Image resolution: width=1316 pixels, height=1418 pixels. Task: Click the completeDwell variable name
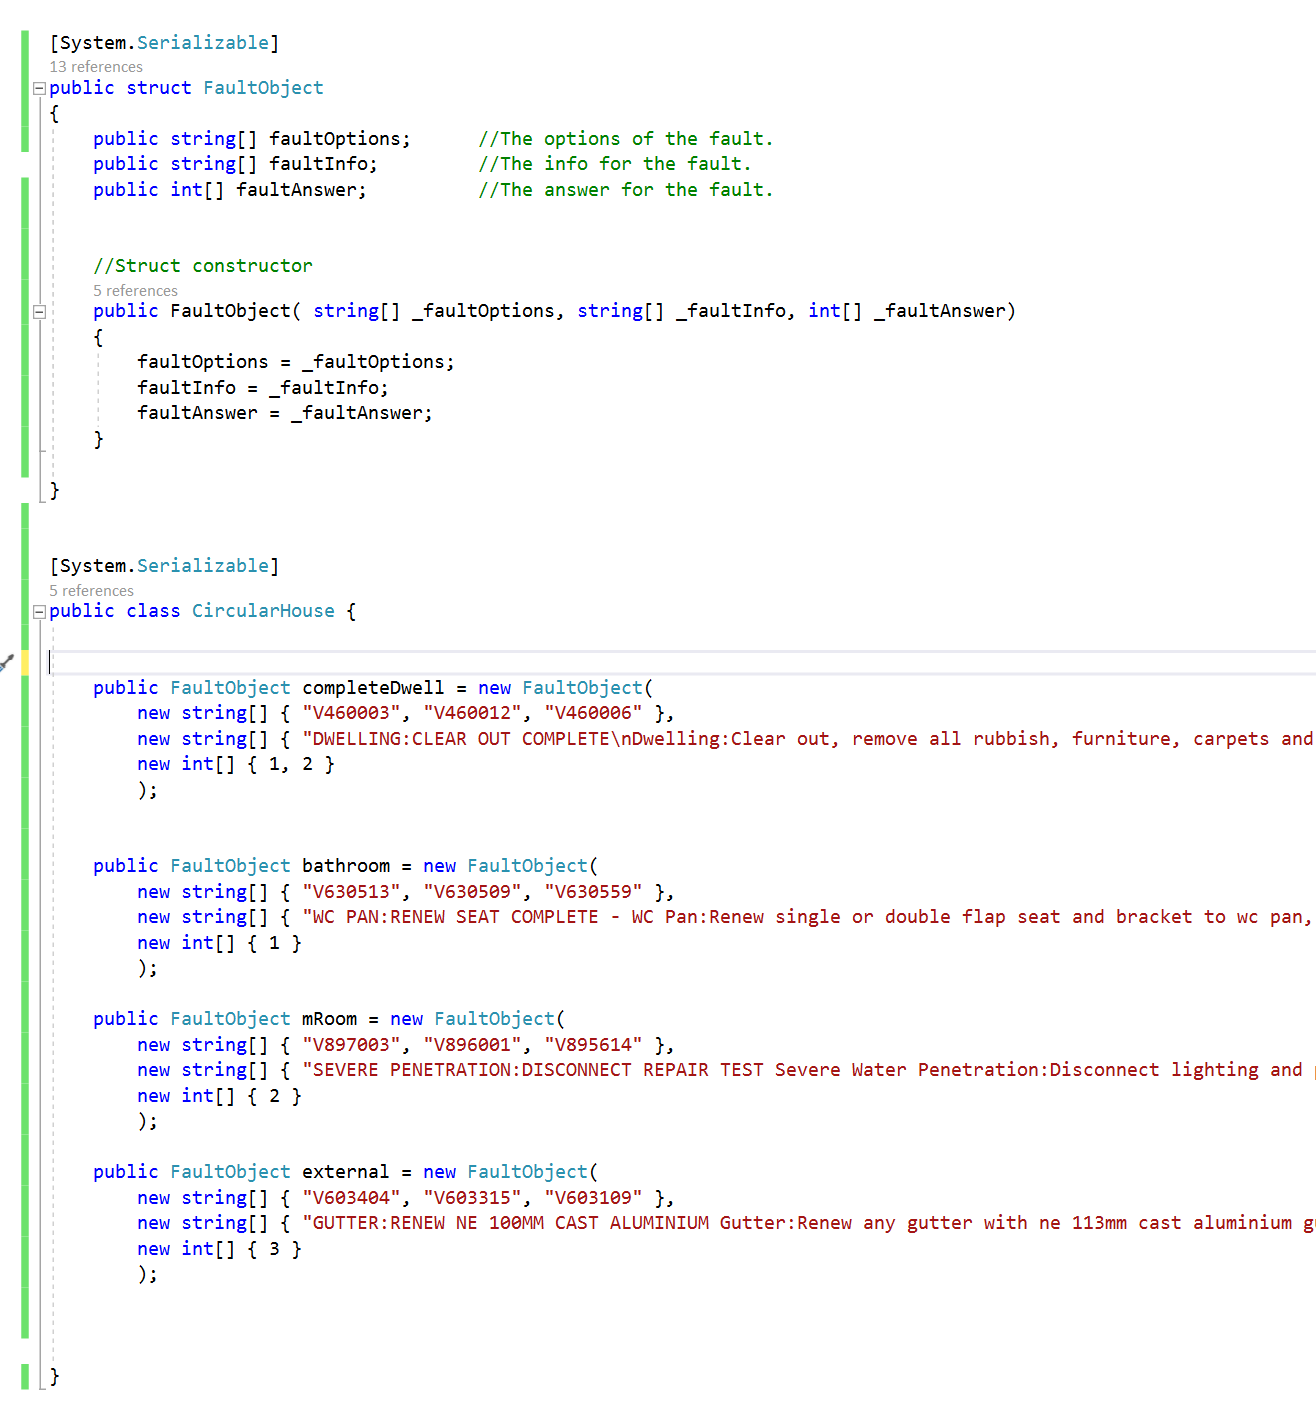(373, 688)
